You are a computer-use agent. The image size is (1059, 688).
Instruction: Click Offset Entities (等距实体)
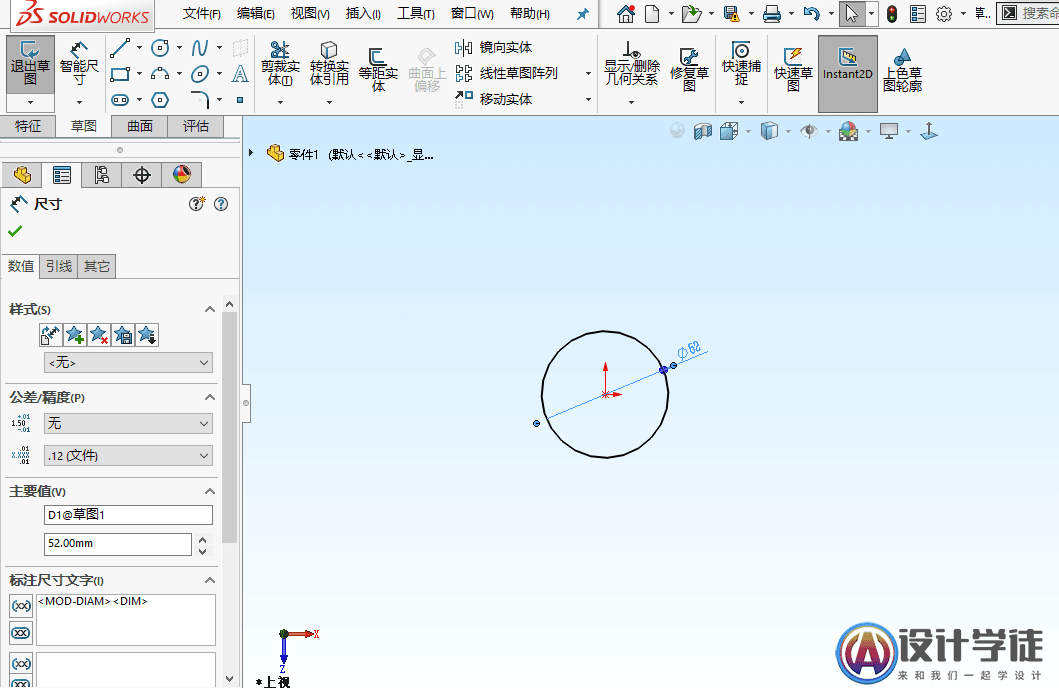pos(378,70)
